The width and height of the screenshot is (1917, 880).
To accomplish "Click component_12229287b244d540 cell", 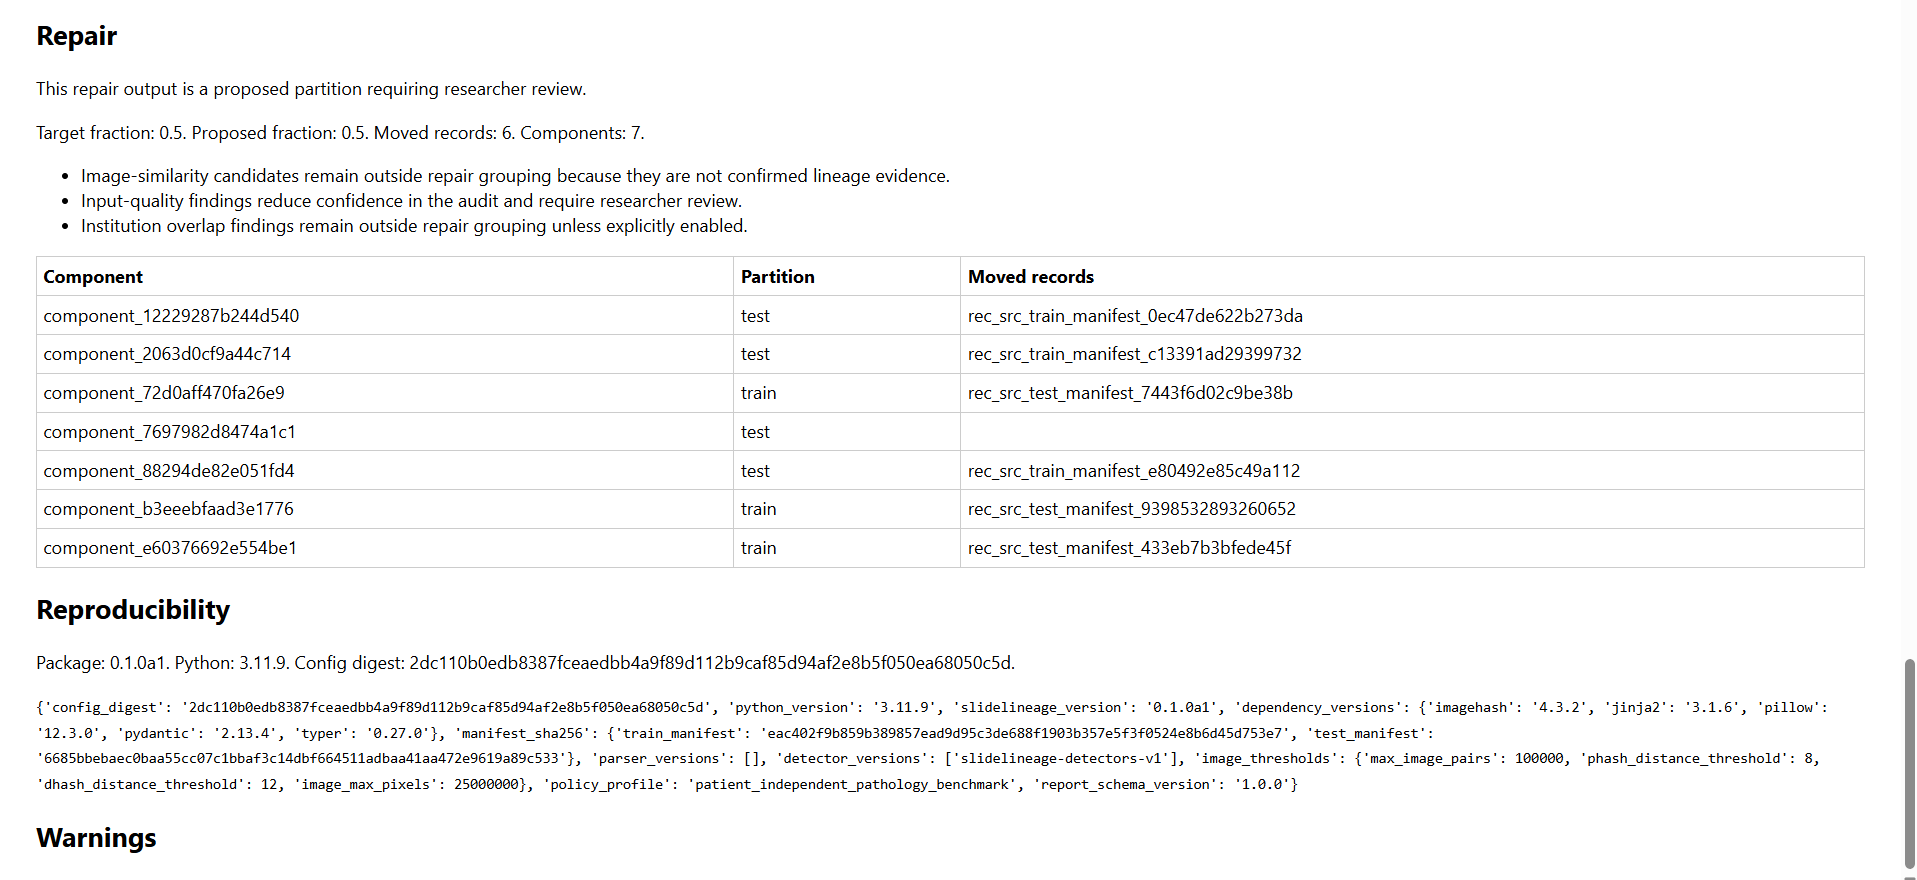I will tap(385, 316).
